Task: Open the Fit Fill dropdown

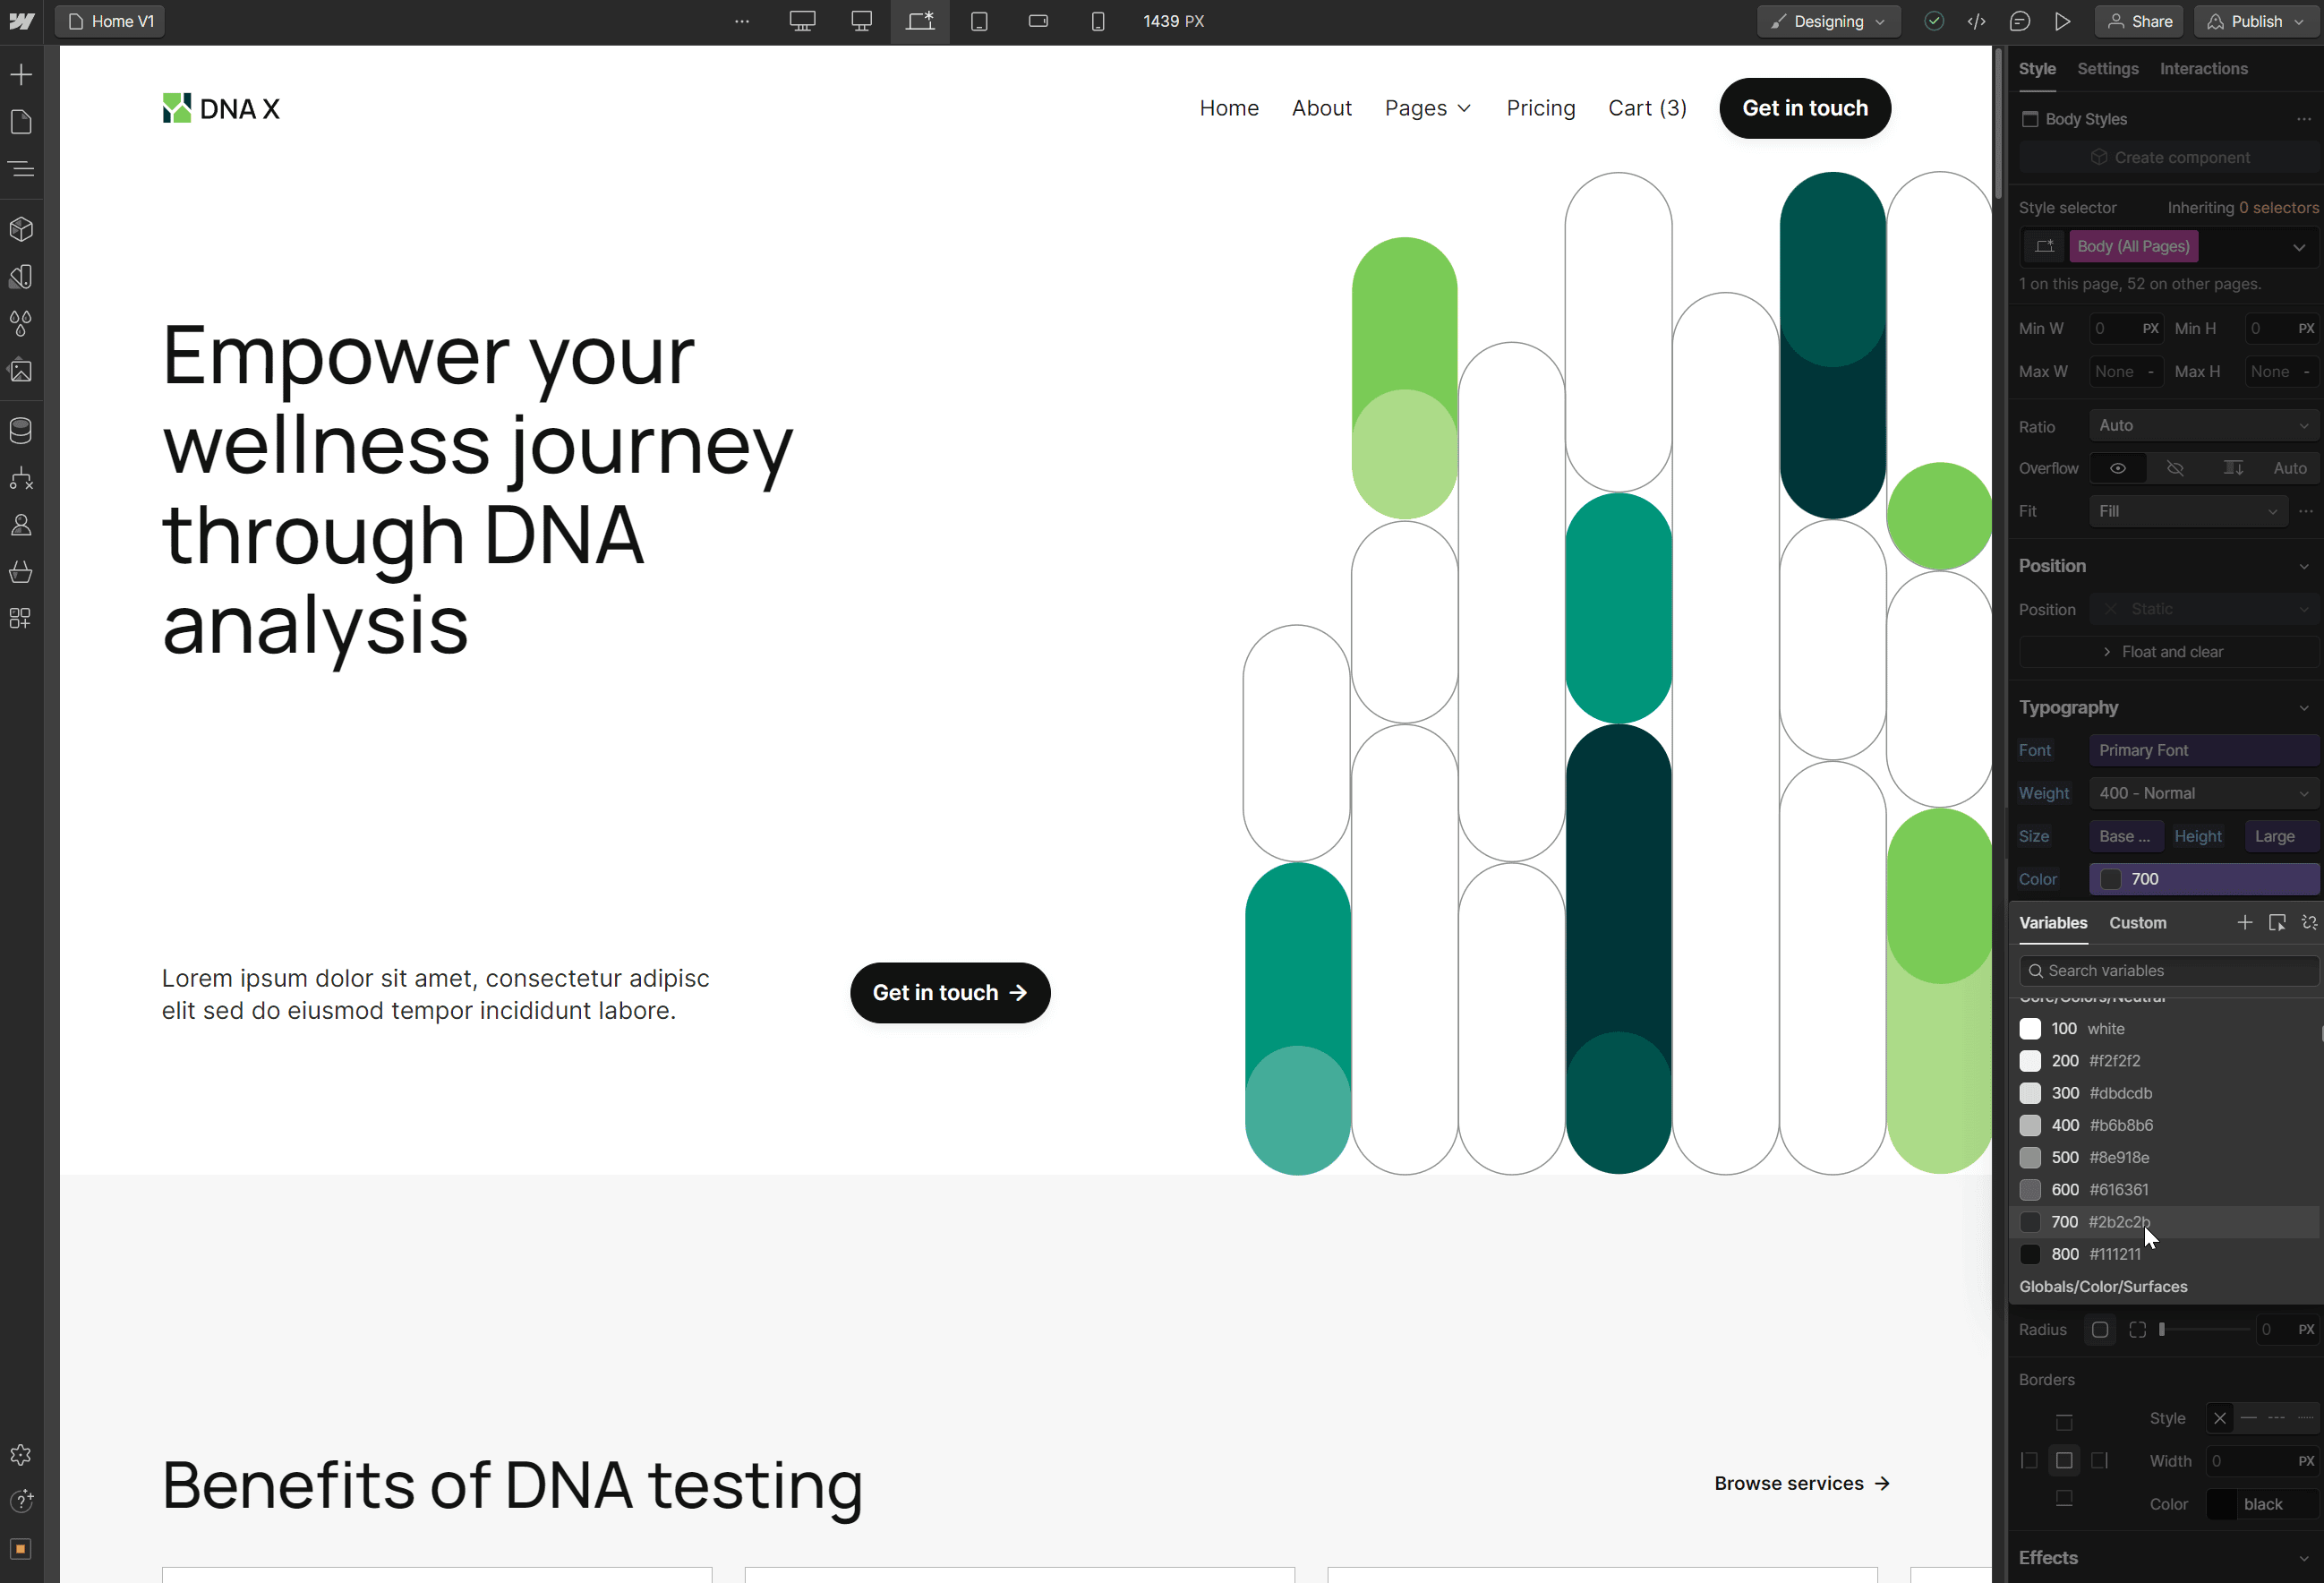Action: [2188, 511]
